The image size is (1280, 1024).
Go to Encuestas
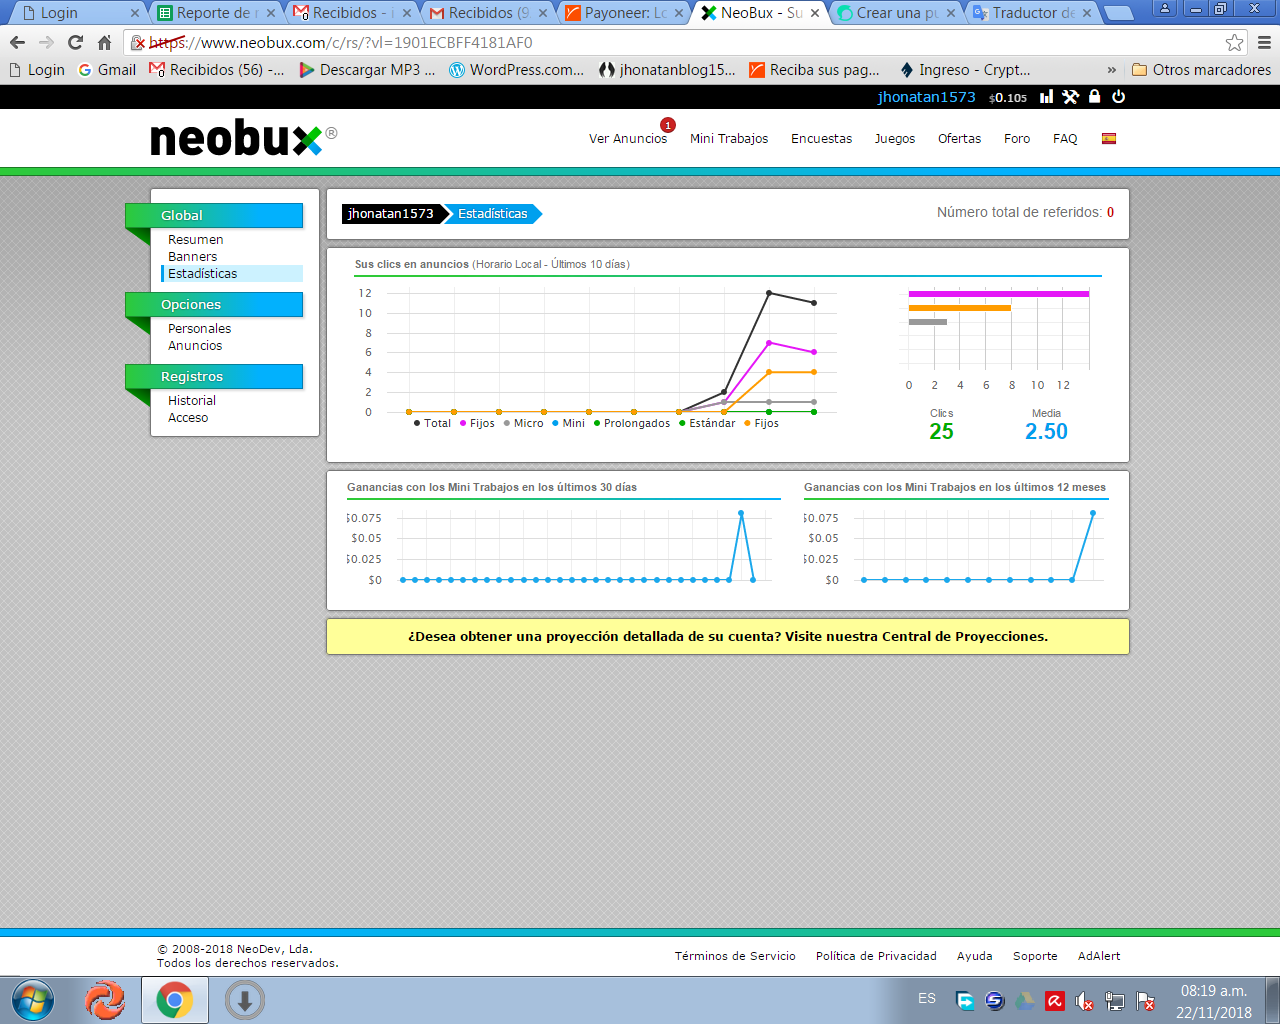point(822,139)
